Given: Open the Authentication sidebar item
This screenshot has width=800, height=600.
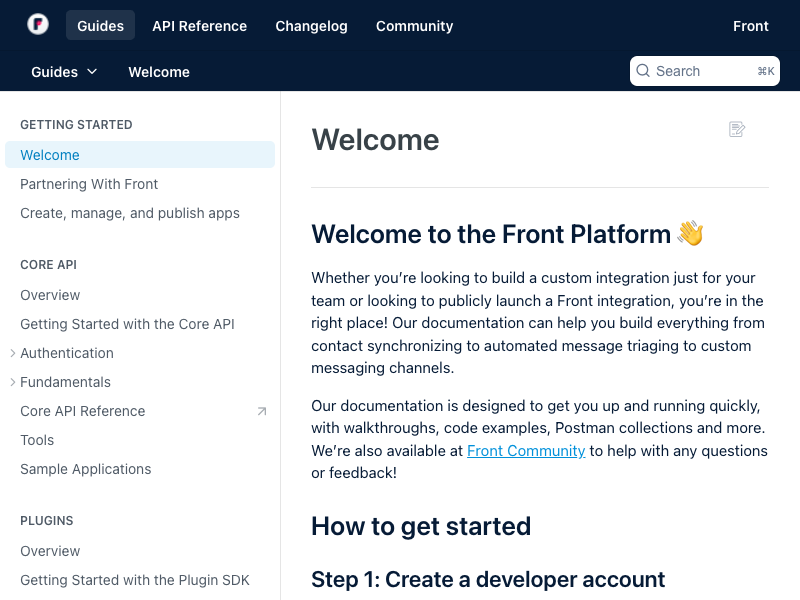Looking at the screenshot, I should (x=67, y=353).
